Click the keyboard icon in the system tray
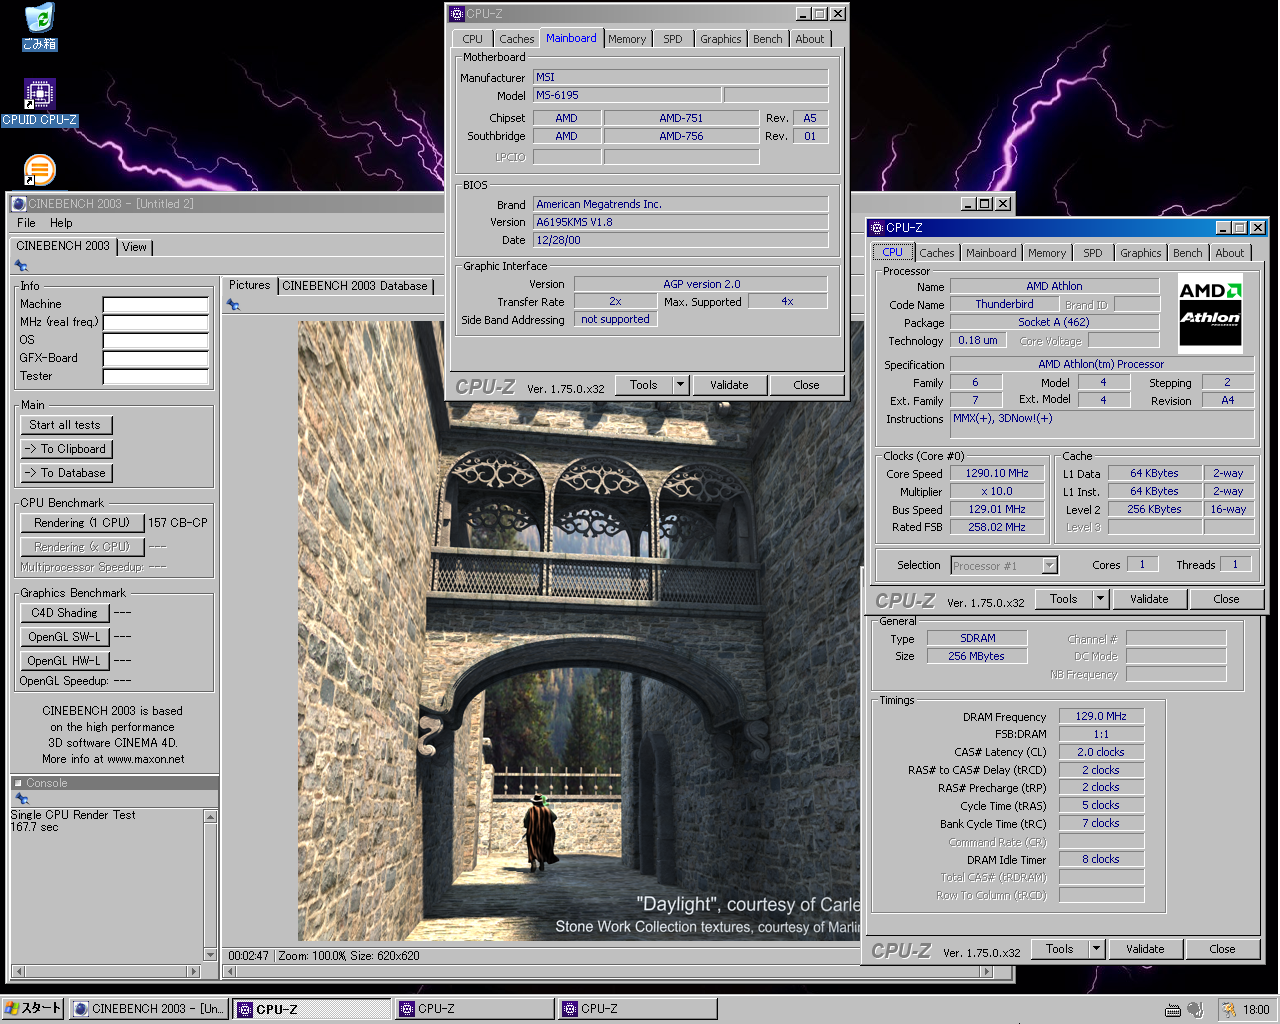This screenshot has width=1280, height=1024. (1173, 1010)
